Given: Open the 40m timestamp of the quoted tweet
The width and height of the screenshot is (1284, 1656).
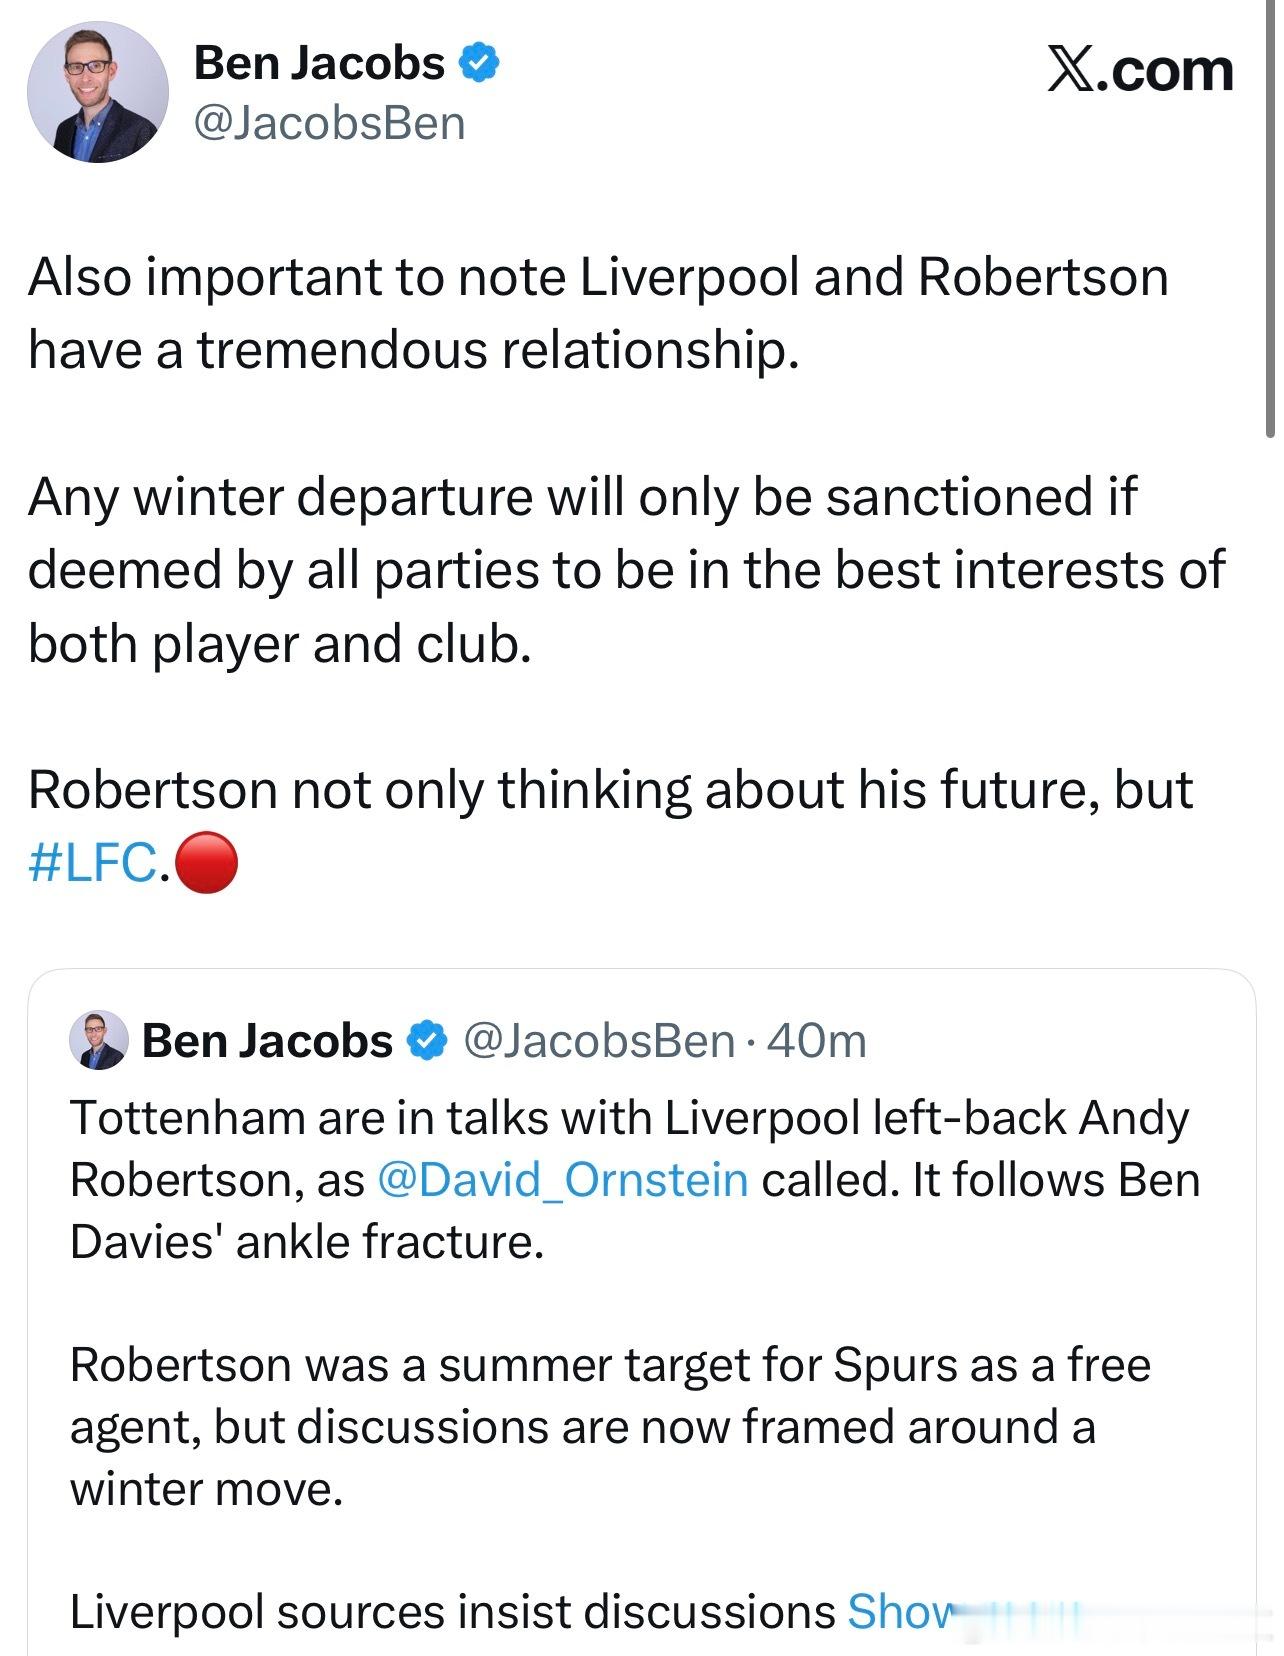Looking at the screenshot, I should [817, 1041].
